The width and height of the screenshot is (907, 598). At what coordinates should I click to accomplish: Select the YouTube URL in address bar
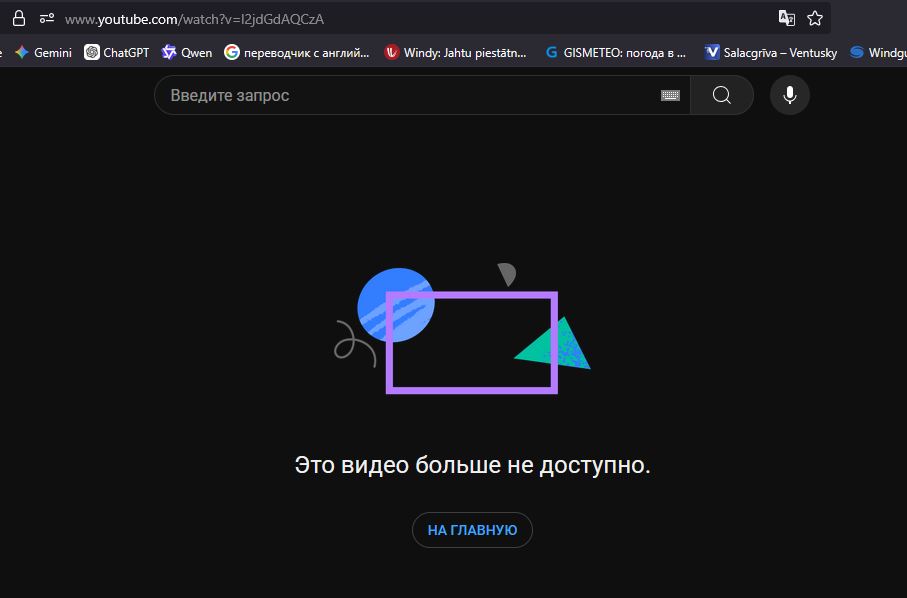coord(194,19)
